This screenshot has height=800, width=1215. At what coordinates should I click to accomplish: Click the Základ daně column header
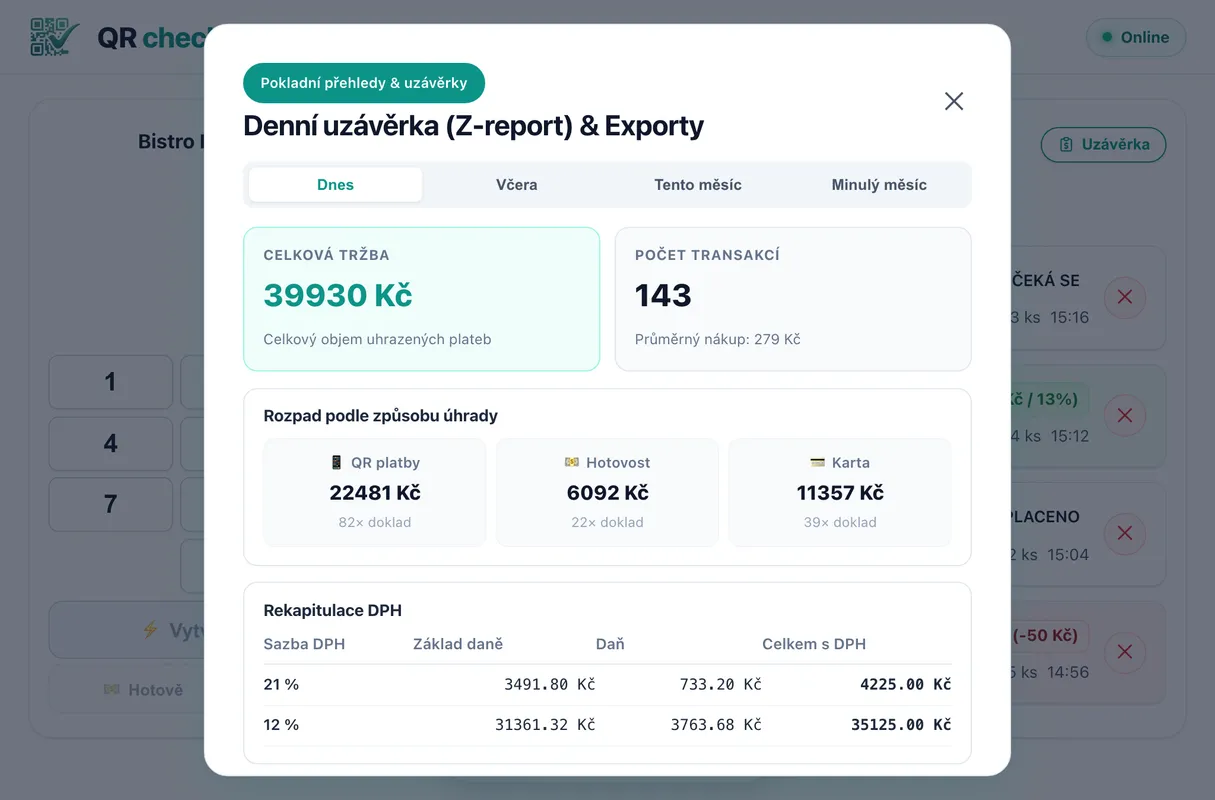(x=458, y=644)
